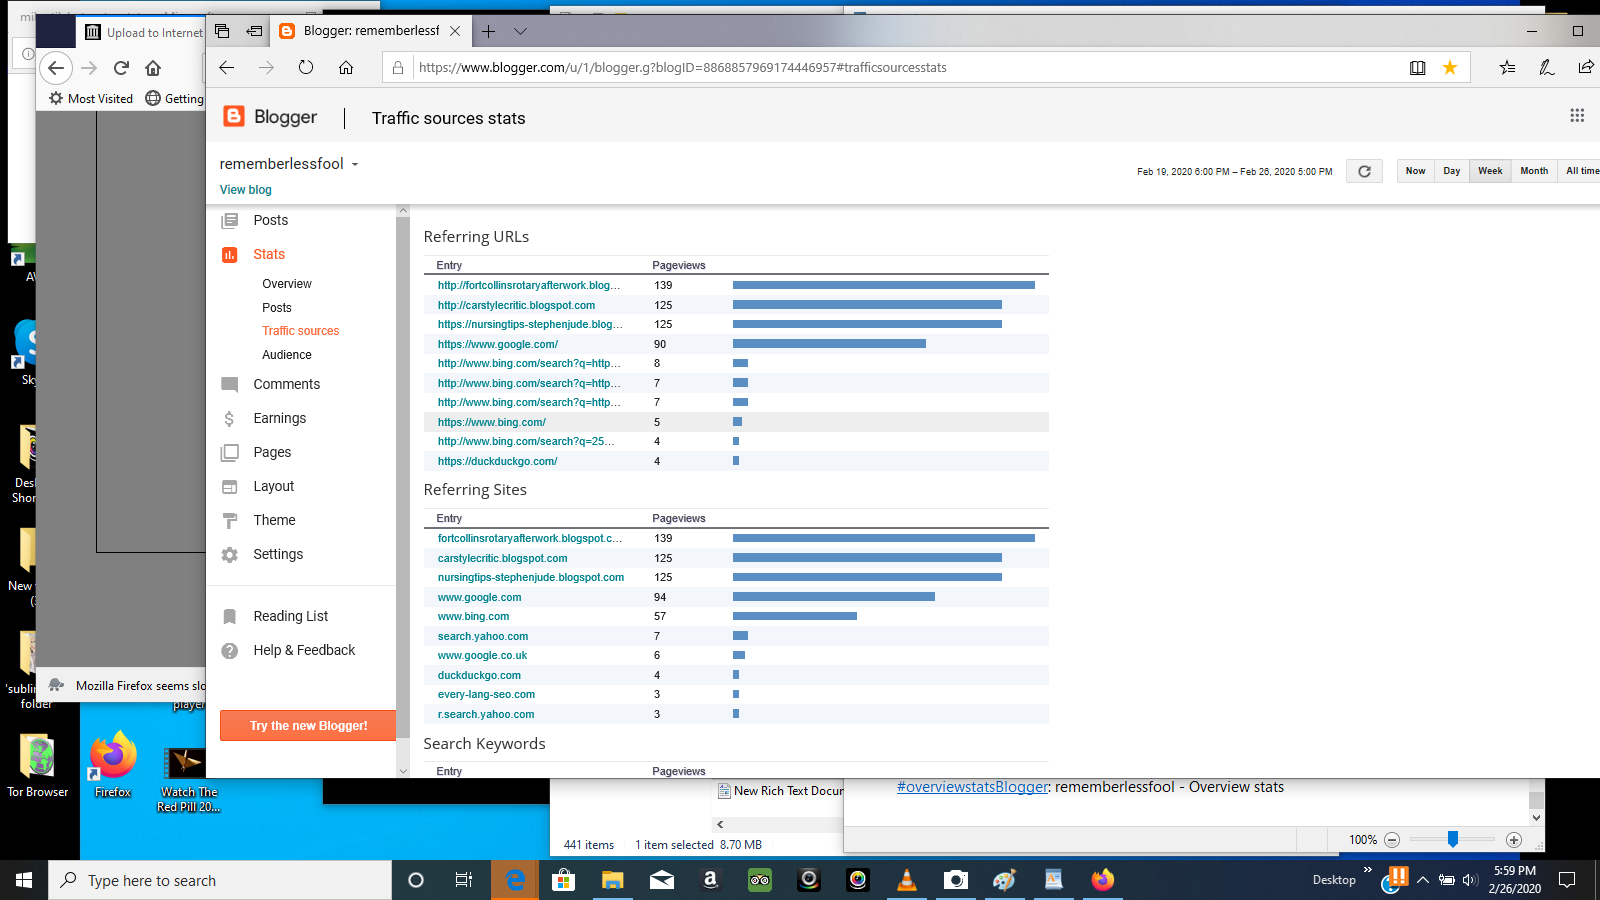The height and width of the screenshot is (900, 1600).
Task: Reload the page in Edge
Action: [x=306, y=68]
